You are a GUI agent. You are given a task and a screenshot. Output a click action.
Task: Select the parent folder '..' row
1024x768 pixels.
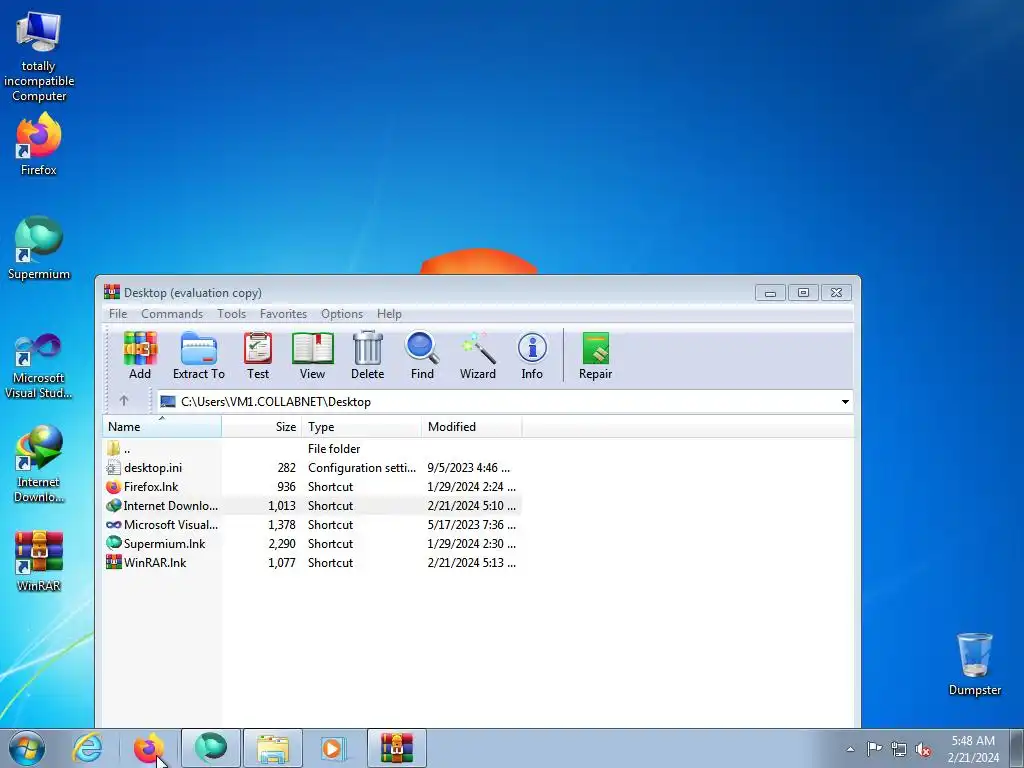[312, 449]
